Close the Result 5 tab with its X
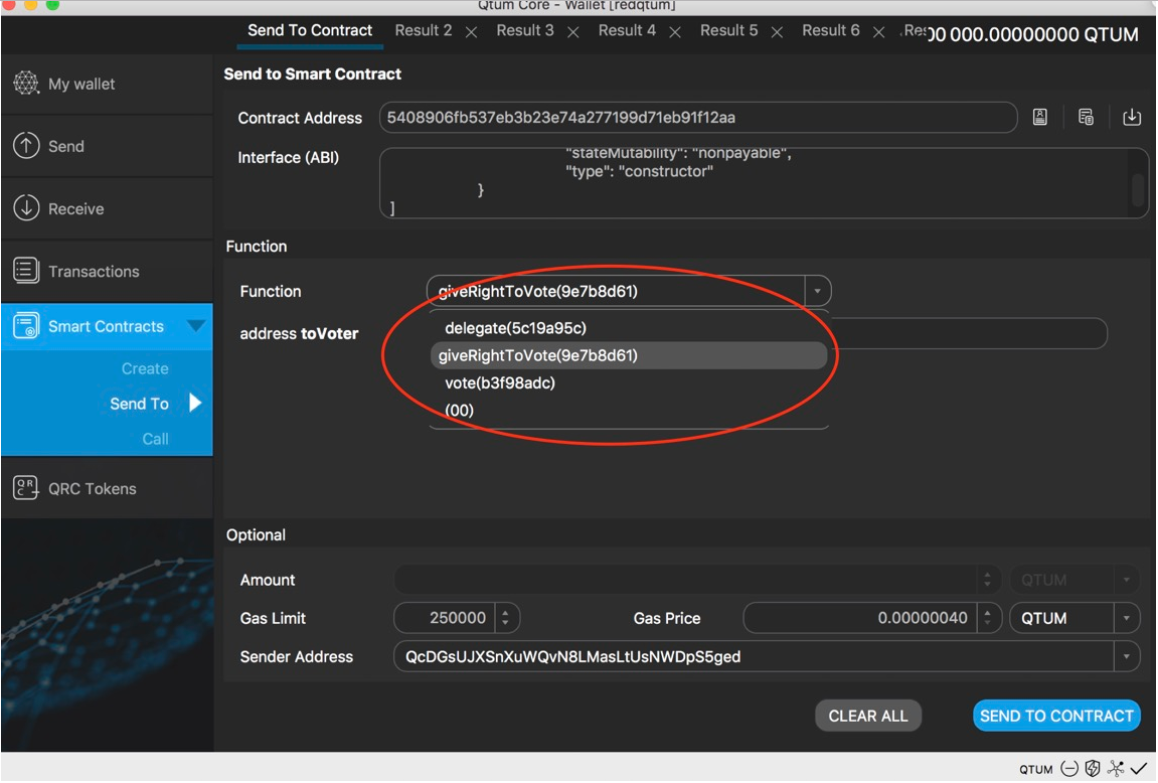 (x=777, y=33)
